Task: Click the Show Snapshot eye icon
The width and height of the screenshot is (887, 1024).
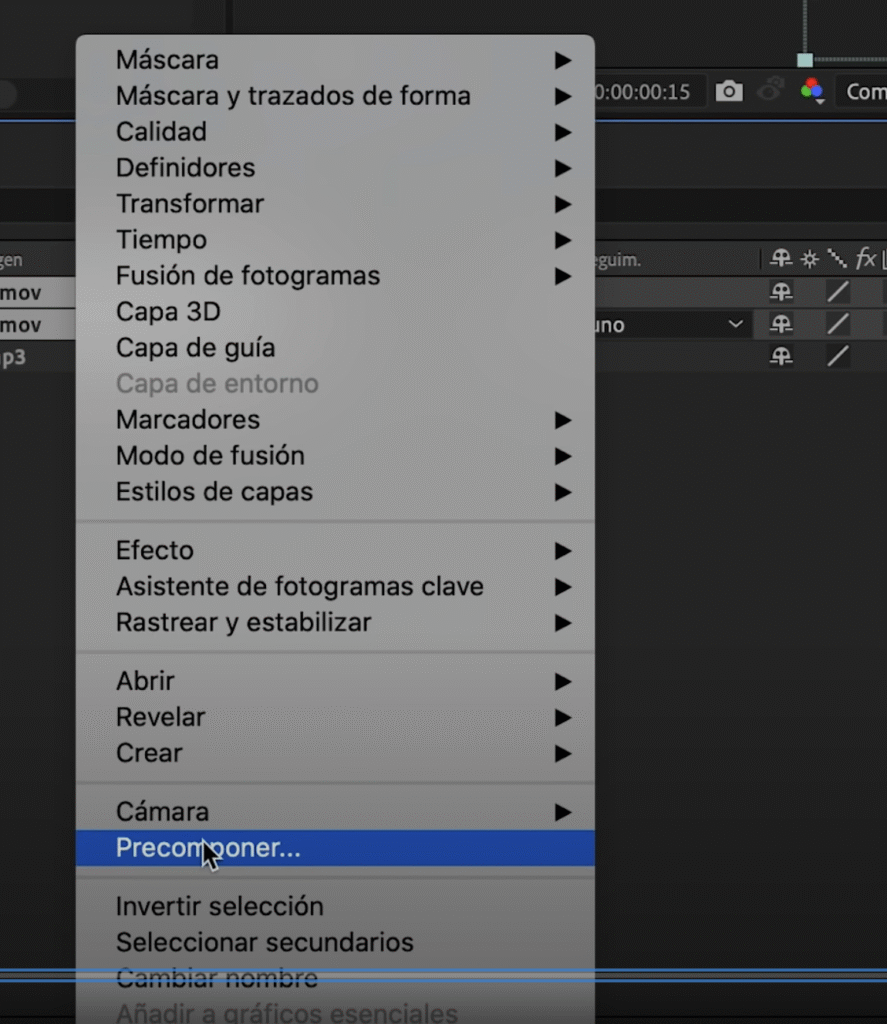Action: [x=770, y=91]
